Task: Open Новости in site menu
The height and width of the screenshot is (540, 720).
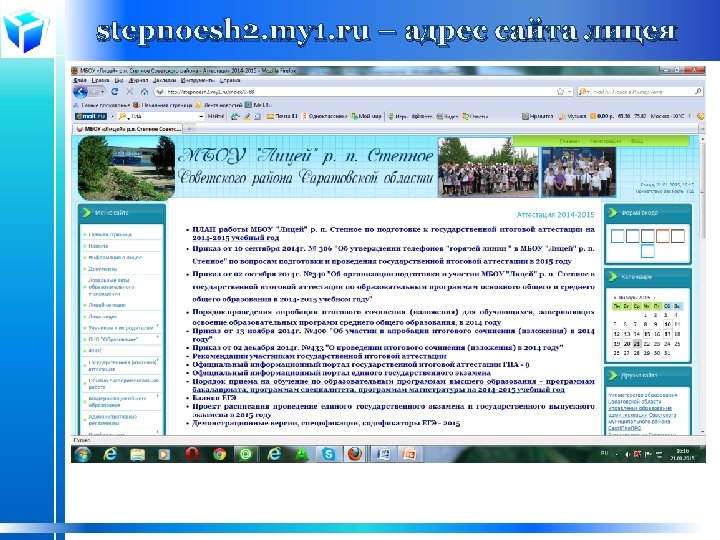Action: pyautogui.click(x=98, y=246)
